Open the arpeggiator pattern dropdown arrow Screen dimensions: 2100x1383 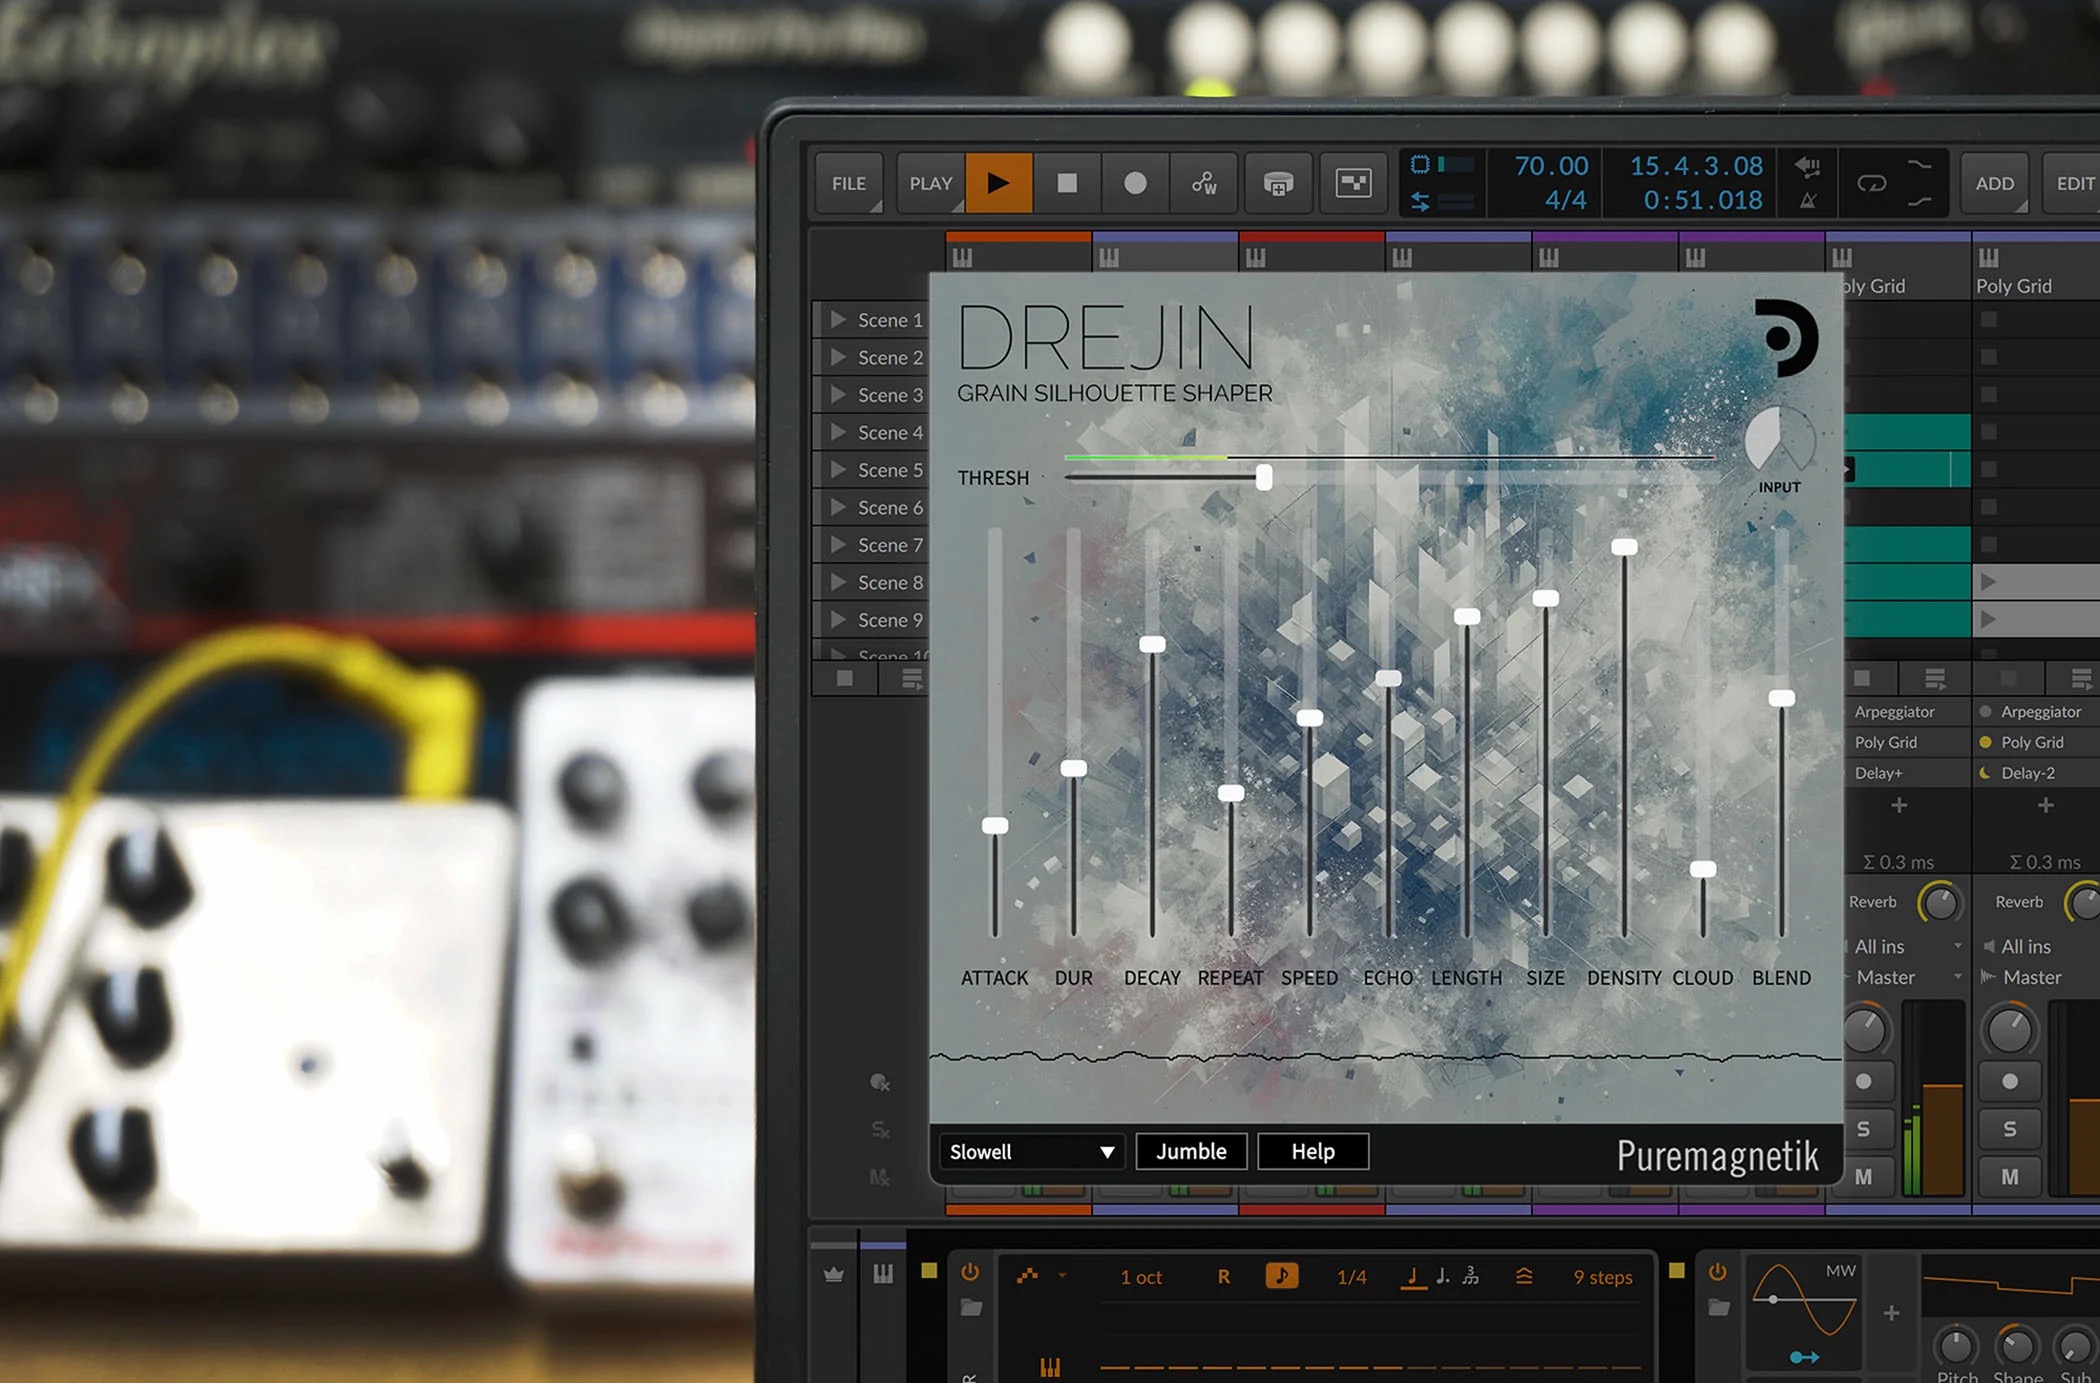coord(1062,1276)
